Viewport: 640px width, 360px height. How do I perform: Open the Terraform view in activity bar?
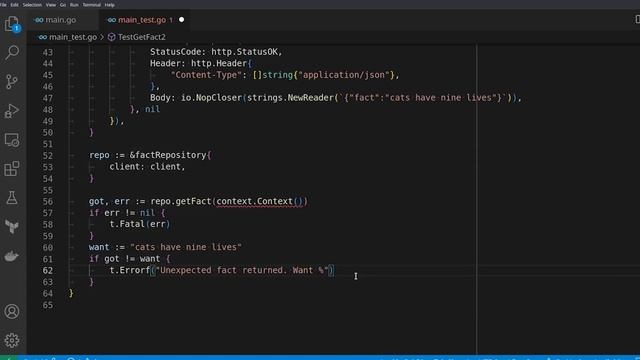[12, 227]
